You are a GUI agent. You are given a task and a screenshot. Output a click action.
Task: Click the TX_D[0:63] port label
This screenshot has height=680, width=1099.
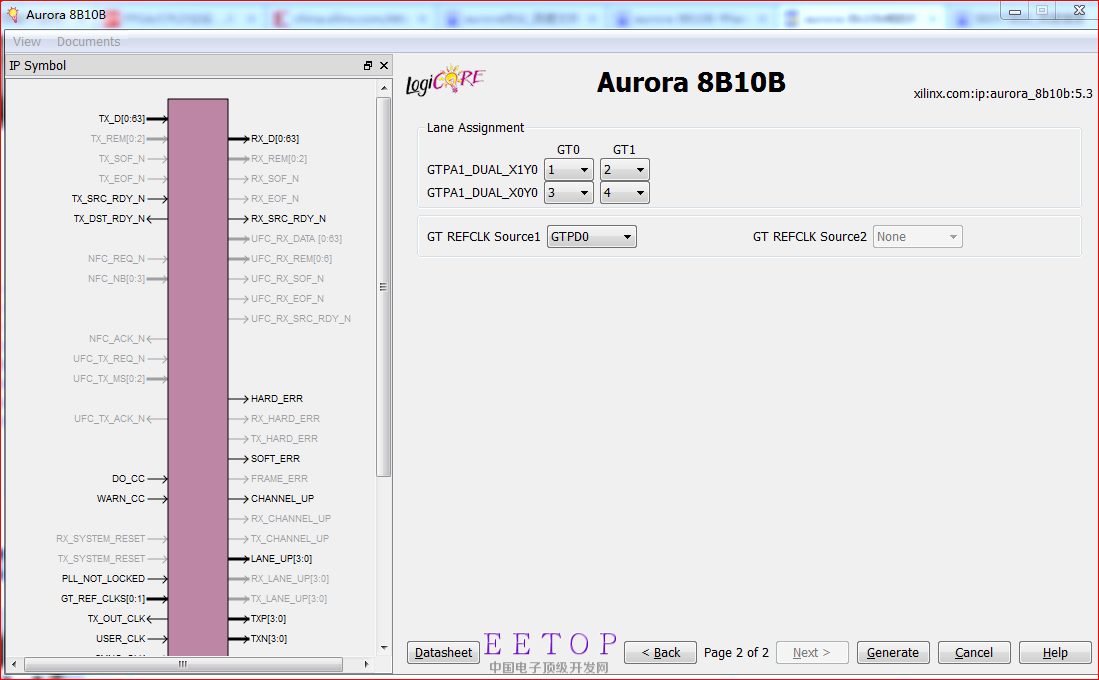pyautogui.click(x=121, y=119)
